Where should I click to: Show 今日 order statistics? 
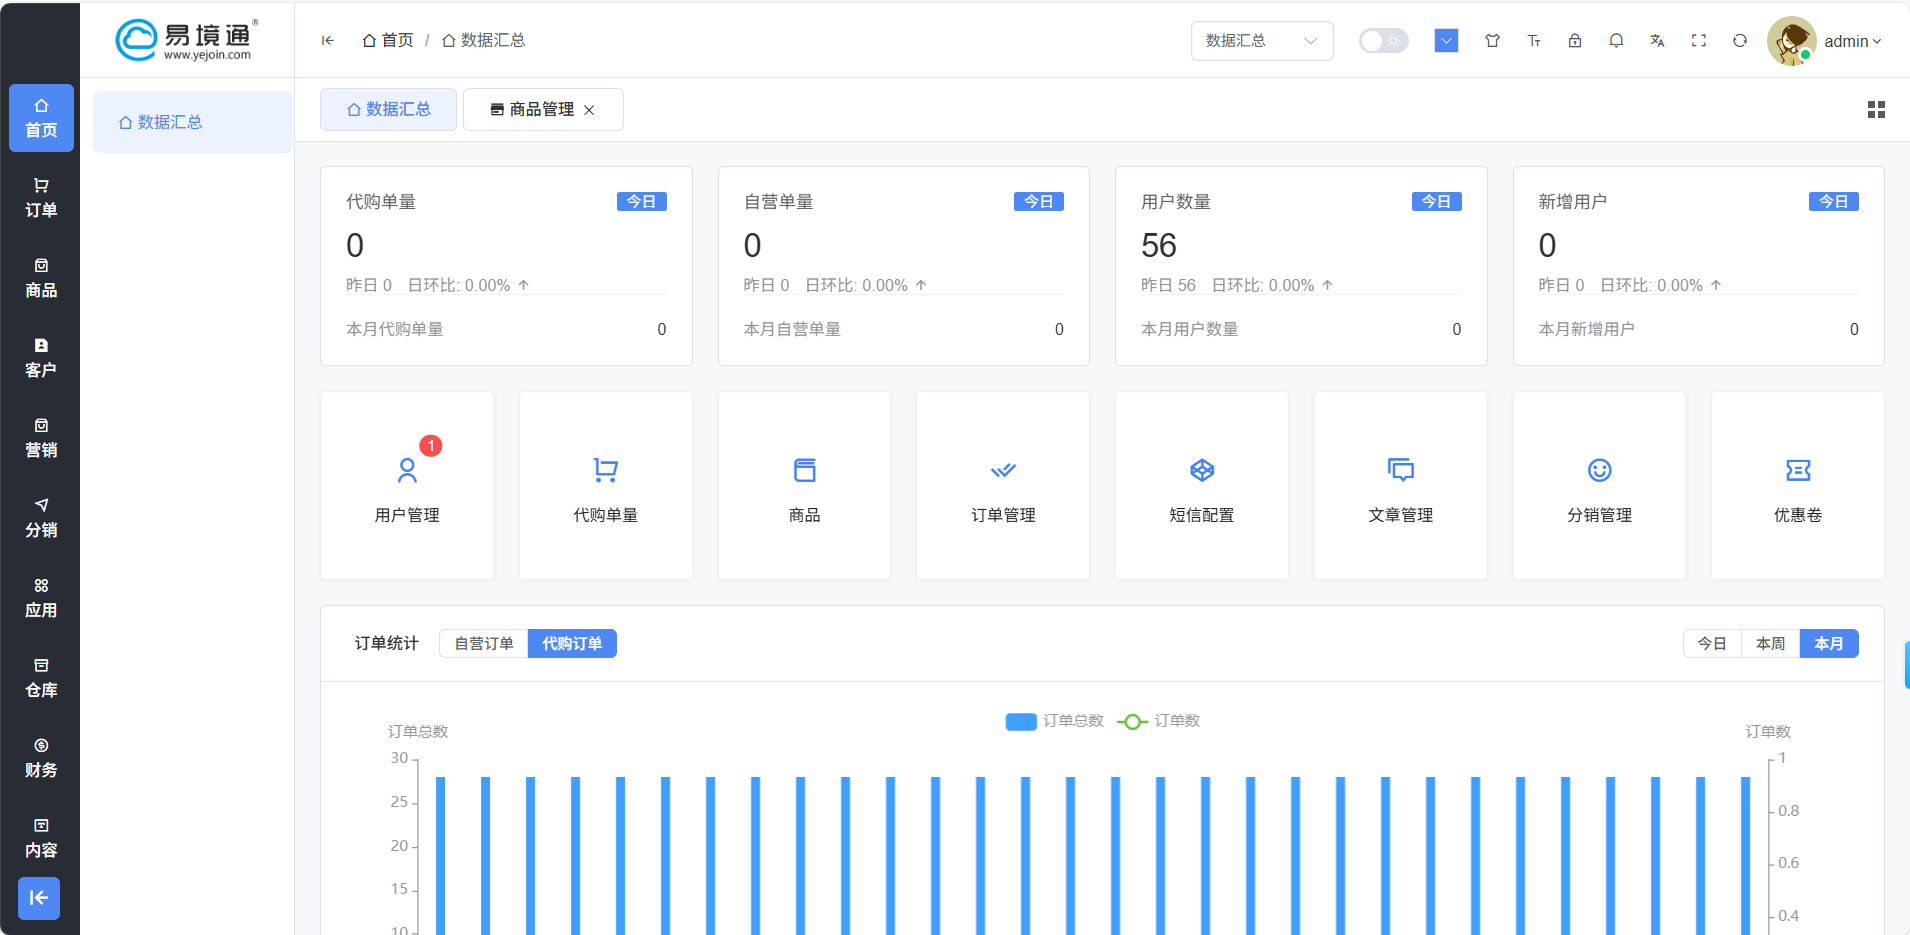pos(1712,643)
